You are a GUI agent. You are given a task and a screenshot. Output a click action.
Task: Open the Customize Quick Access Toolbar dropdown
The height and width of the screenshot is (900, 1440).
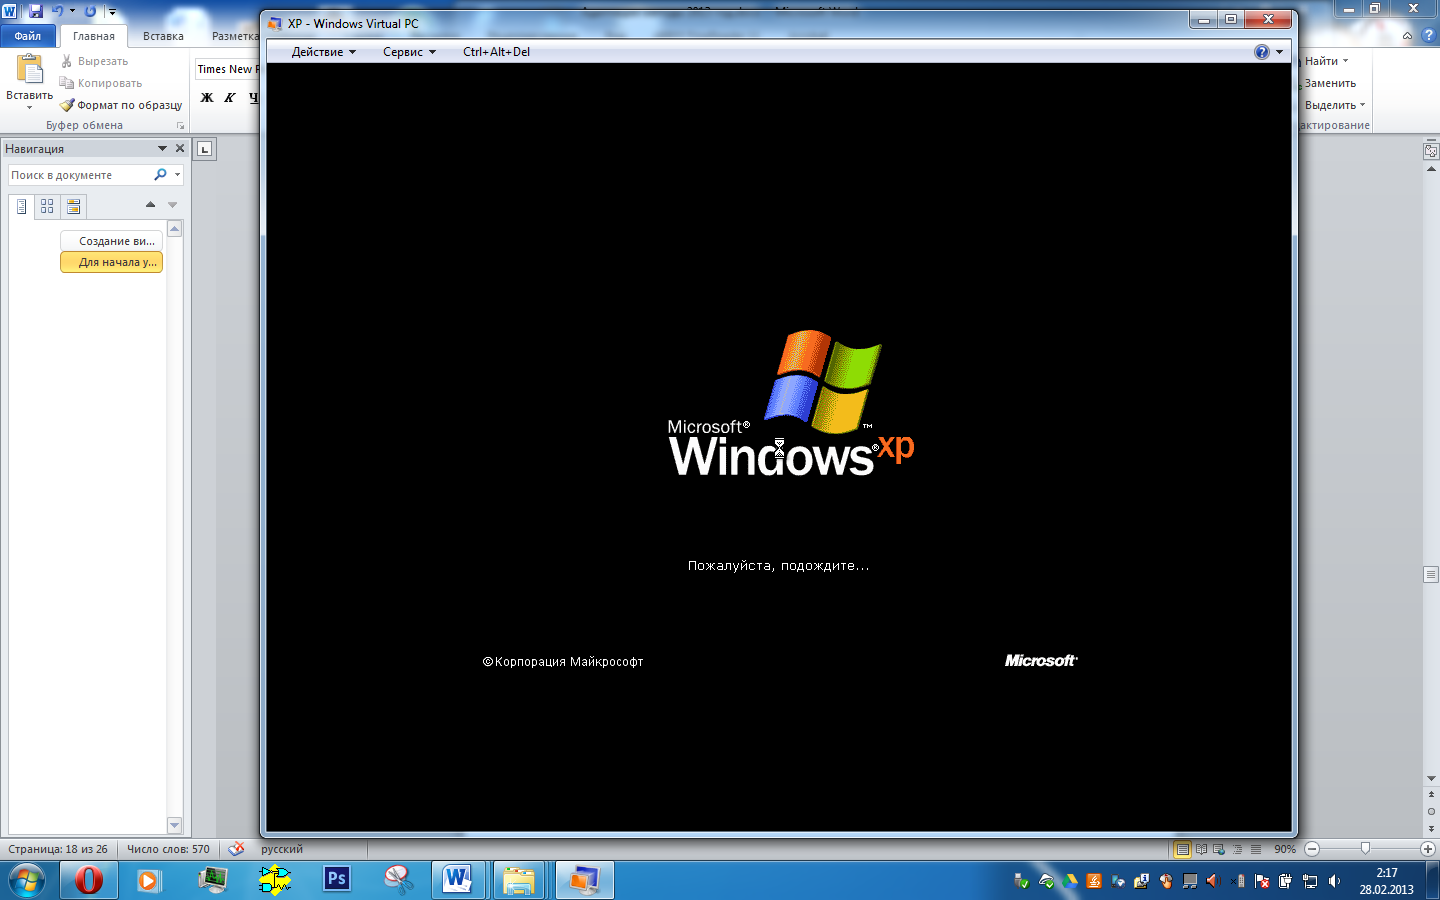click(112, 12)
